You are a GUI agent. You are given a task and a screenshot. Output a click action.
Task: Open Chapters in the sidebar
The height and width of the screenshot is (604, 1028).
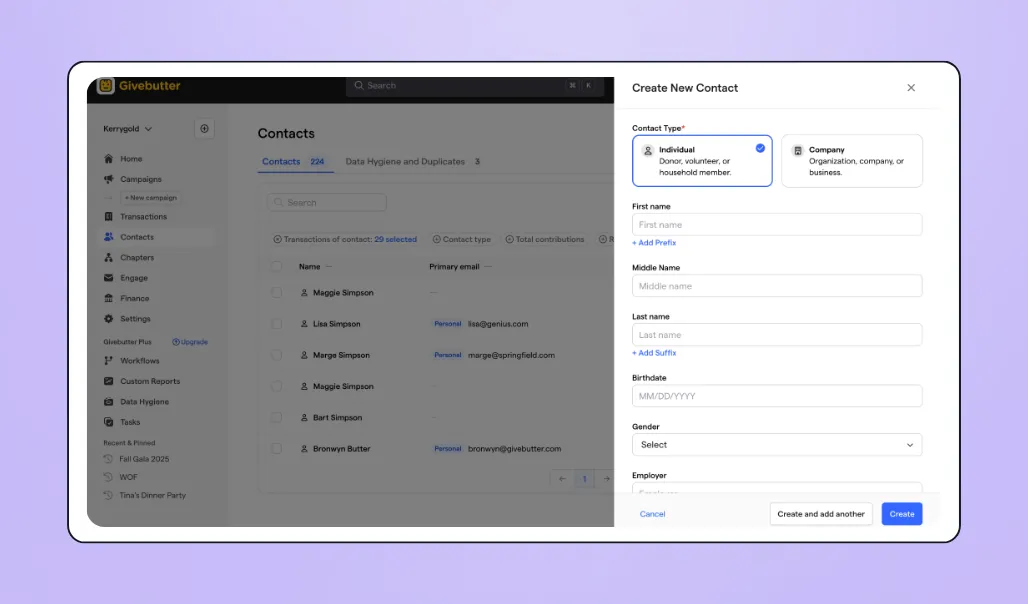(x=136, y=258)
